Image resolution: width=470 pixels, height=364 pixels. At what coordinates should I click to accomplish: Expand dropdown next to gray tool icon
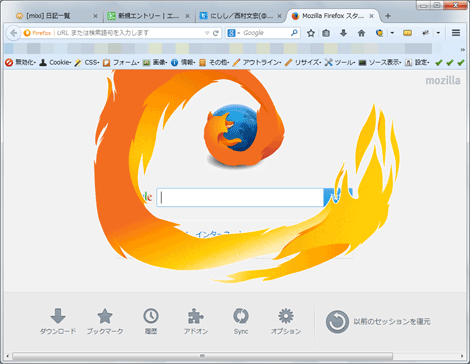(x=438, y=33)
